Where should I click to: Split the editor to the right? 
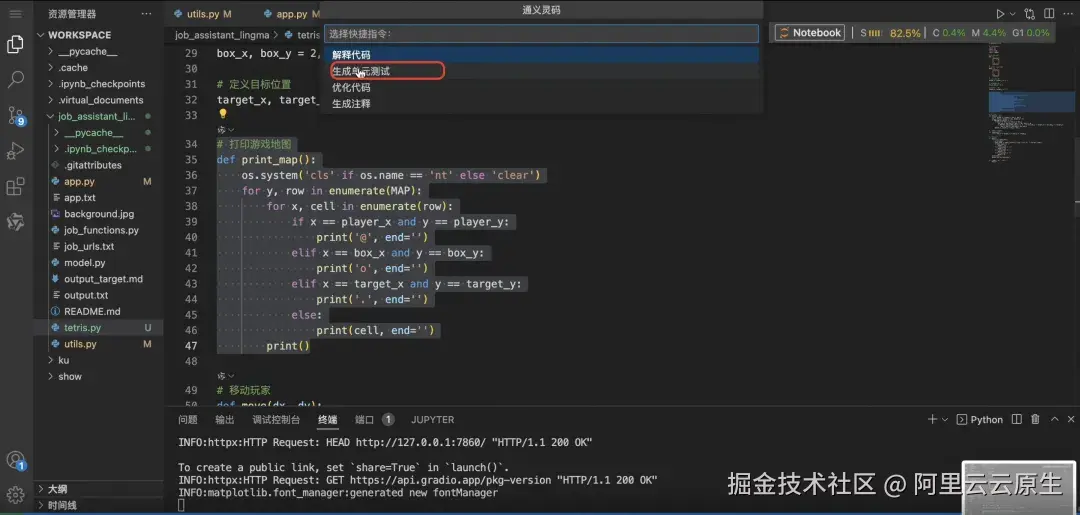click(1049, 14)
